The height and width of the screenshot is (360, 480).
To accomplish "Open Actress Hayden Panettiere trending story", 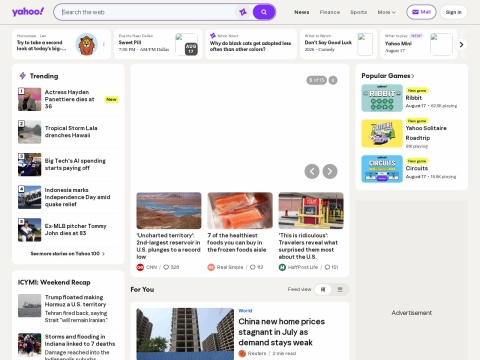I will [x=69, y=99].
